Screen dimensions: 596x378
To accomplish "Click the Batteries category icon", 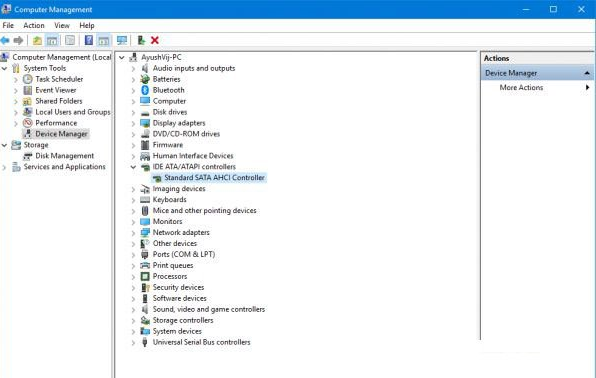I will [x=145, y=79].
